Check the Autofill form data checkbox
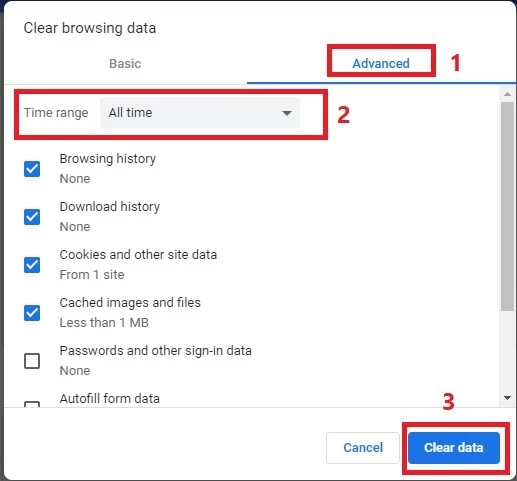 [32, 404]
